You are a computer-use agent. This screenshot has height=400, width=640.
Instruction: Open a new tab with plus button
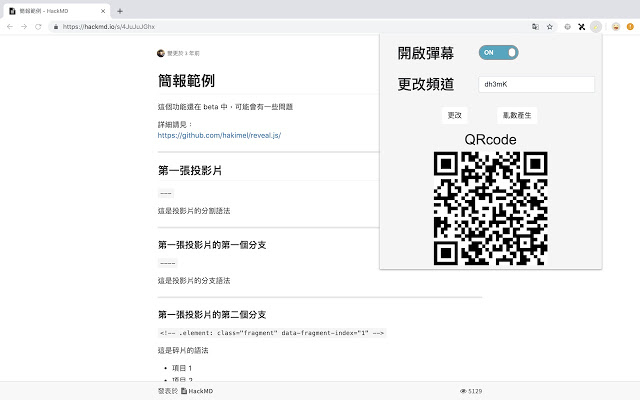[120, 11]
